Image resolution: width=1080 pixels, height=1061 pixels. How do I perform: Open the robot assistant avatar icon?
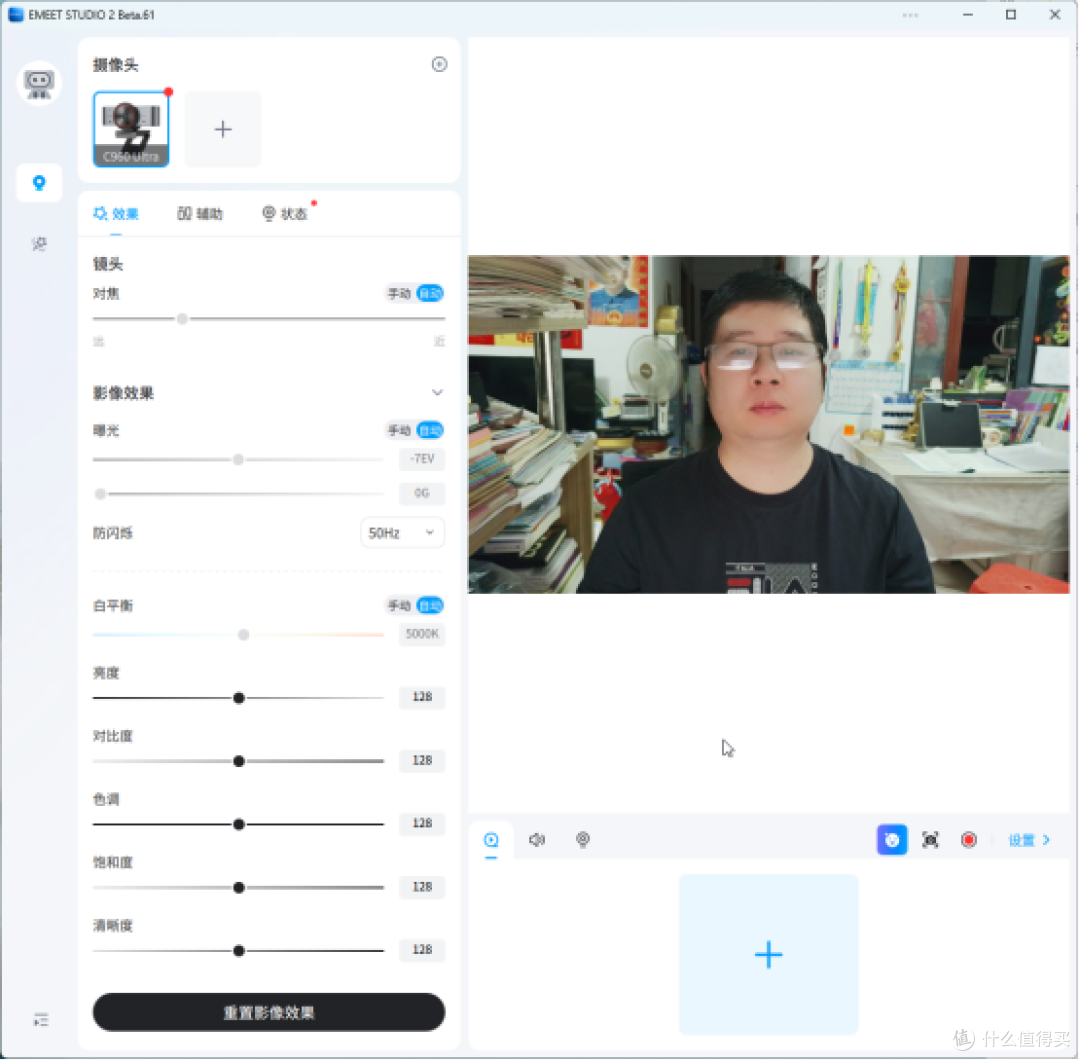(39, 83)
